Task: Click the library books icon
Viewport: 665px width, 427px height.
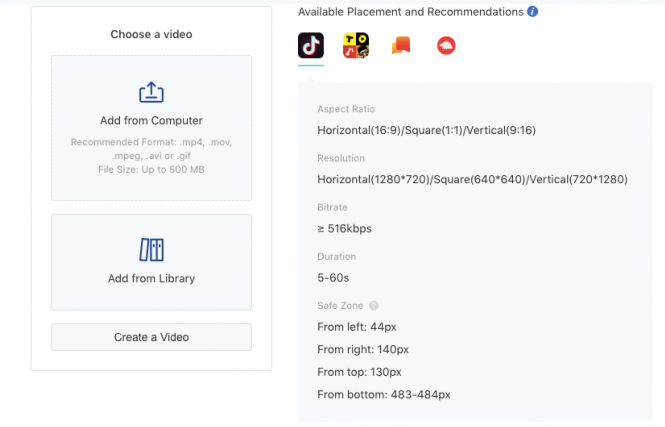Action: [151, 250]
